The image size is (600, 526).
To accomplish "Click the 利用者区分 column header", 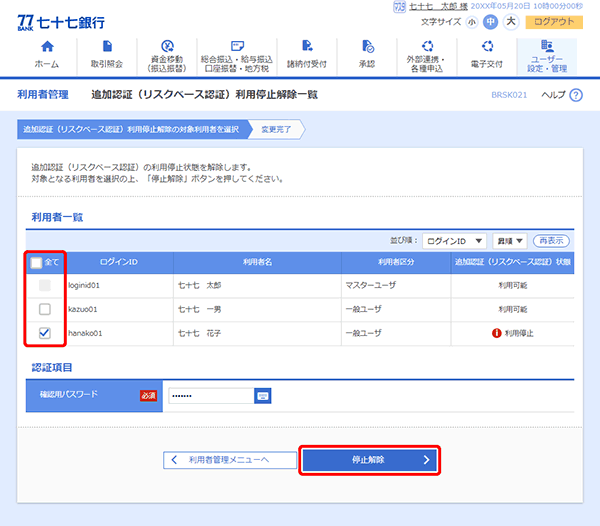I will [x=396, y=262].
